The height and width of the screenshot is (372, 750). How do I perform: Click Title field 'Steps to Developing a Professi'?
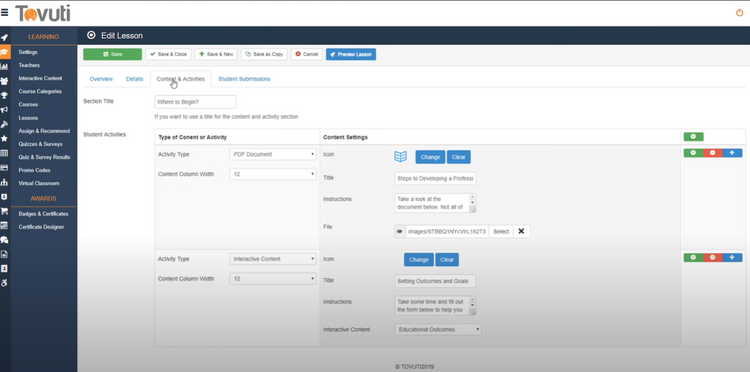click(435, 178)
